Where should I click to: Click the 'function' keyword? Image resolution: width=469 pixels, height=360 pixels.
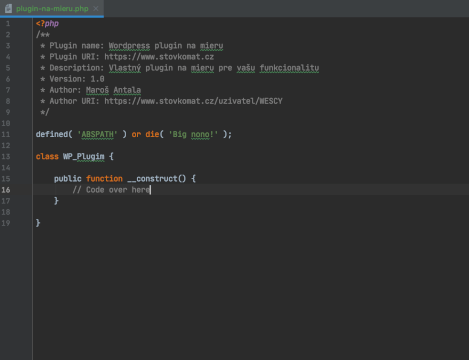pos(104,179)
